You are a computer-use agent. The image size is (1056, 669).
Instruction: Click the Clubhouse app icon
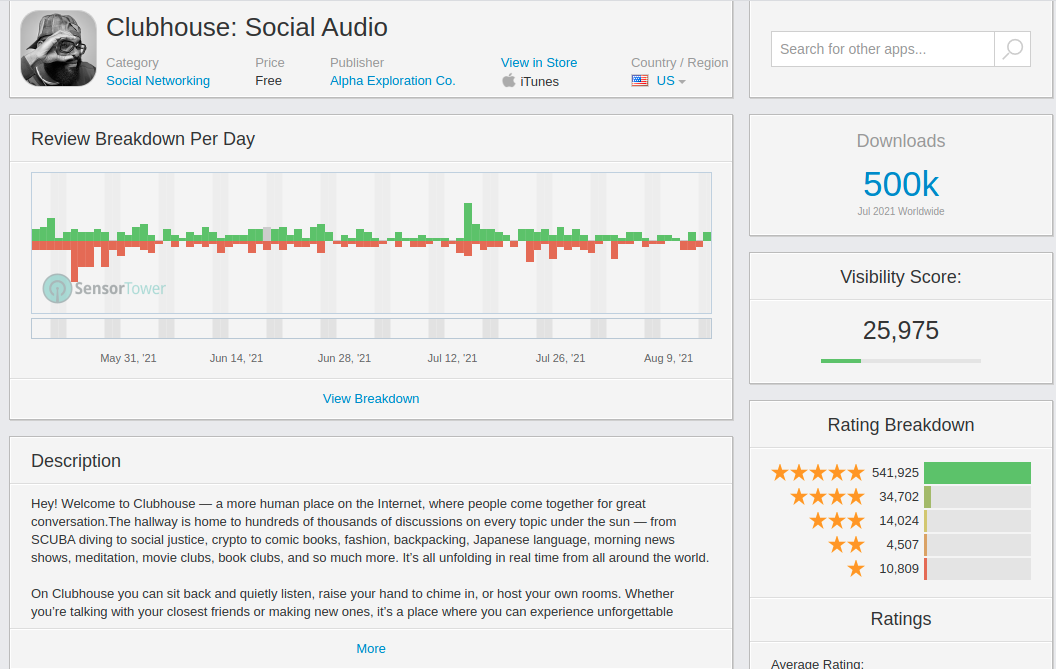coord(58,48)
